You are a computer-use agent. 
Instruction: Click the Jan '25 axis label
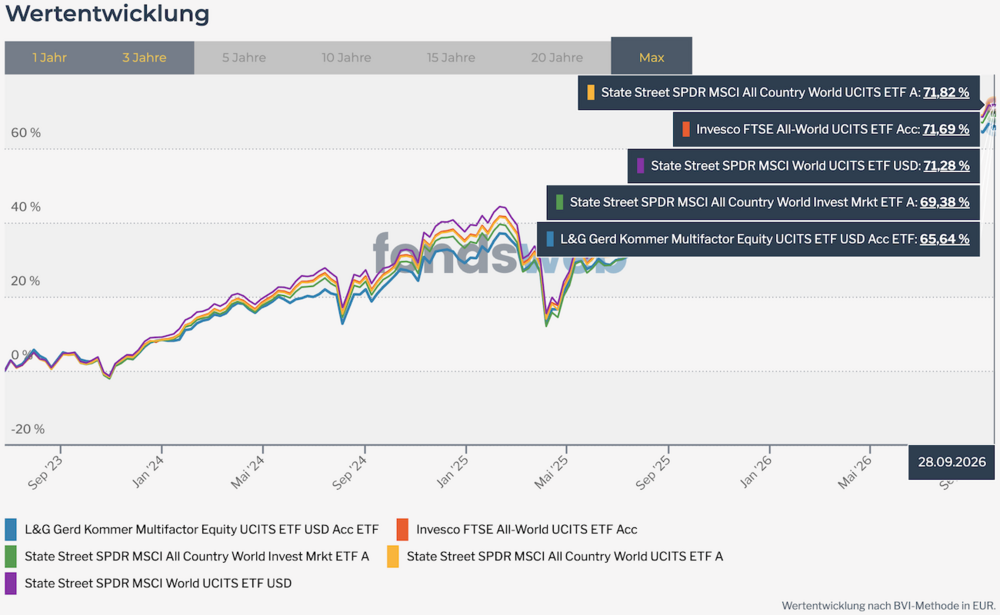pyautogui.click(x=452, y=472)
